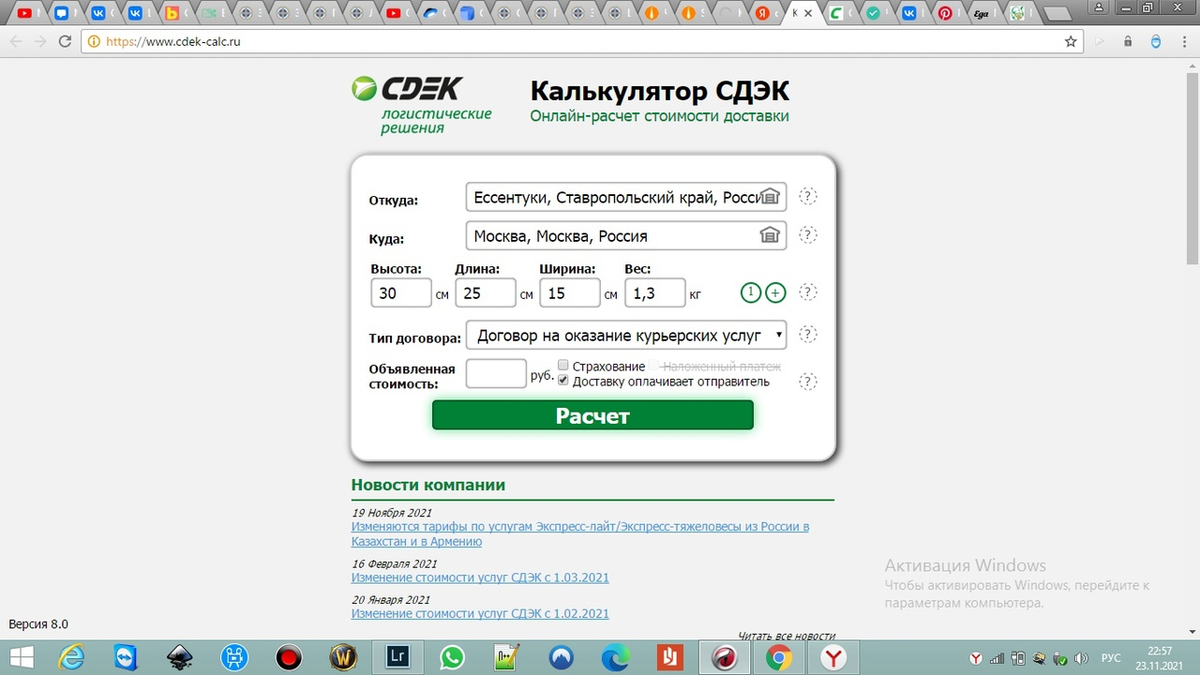Viewport: 1200px width, 675px height.
Task: Enable the Страхование checkbox
Action: [563, 365]
